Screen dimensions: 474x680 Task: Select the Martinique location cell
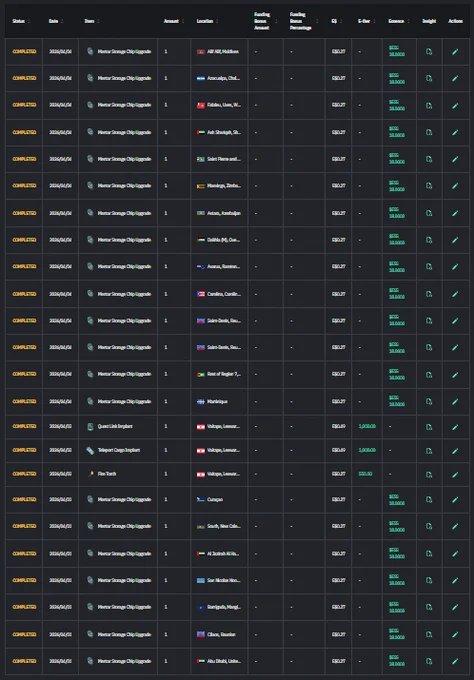219,402
